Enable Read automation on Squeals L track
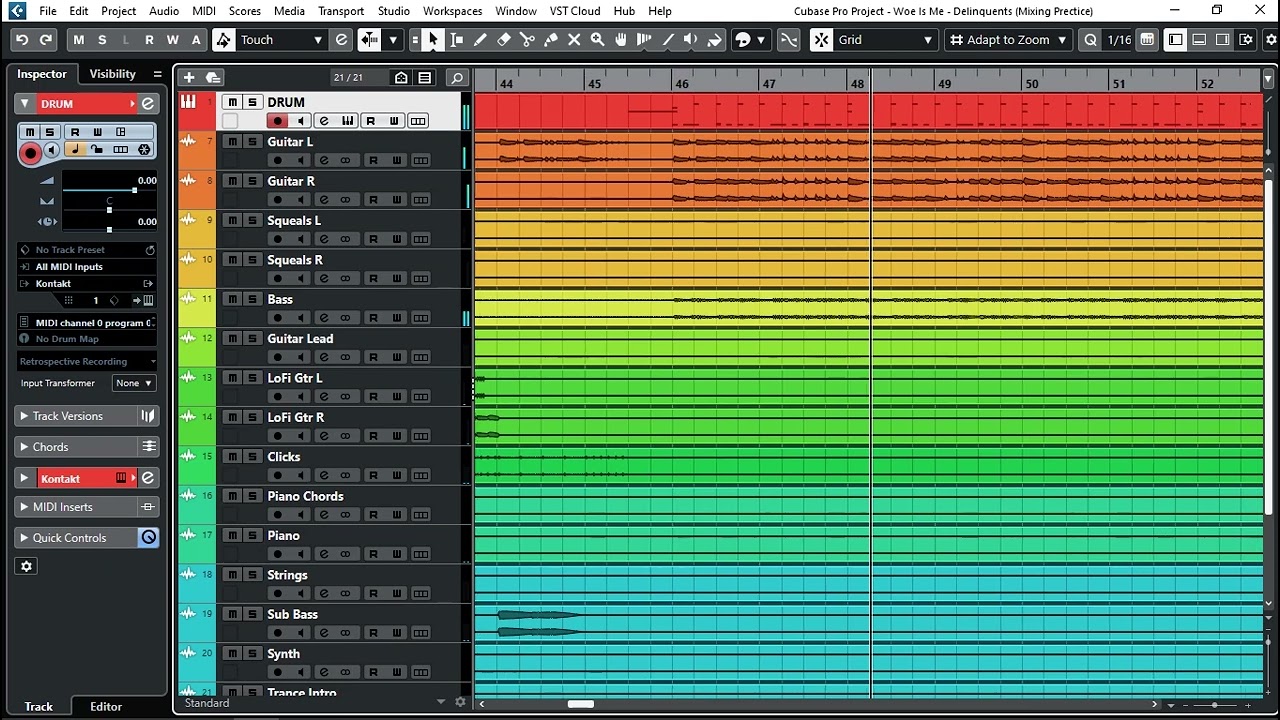Image resolution: width=1280 pixels, height=720 pixels. [x=373, y=239]
